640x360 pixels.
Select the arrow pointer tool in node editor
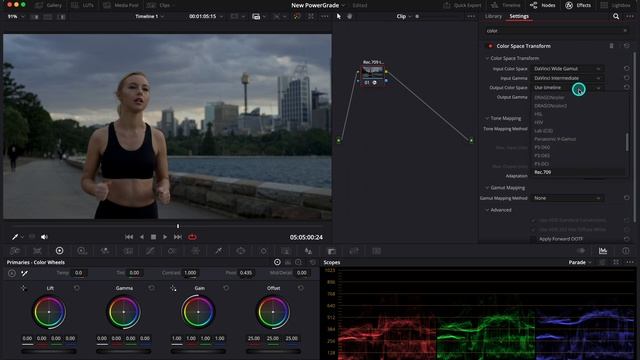click(338, 16)
